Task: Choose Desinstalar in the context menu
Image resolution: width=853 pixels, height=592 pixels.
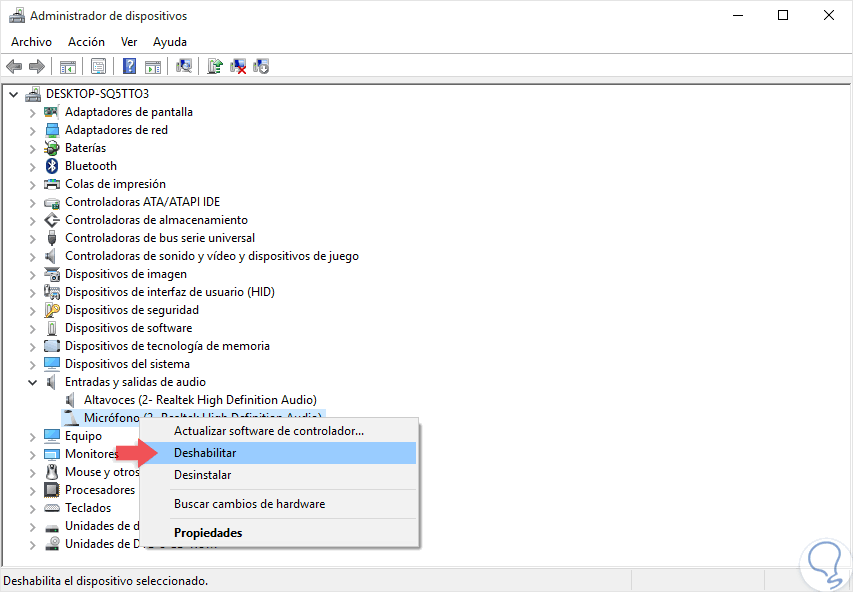Action: click(x=279, y=475)
